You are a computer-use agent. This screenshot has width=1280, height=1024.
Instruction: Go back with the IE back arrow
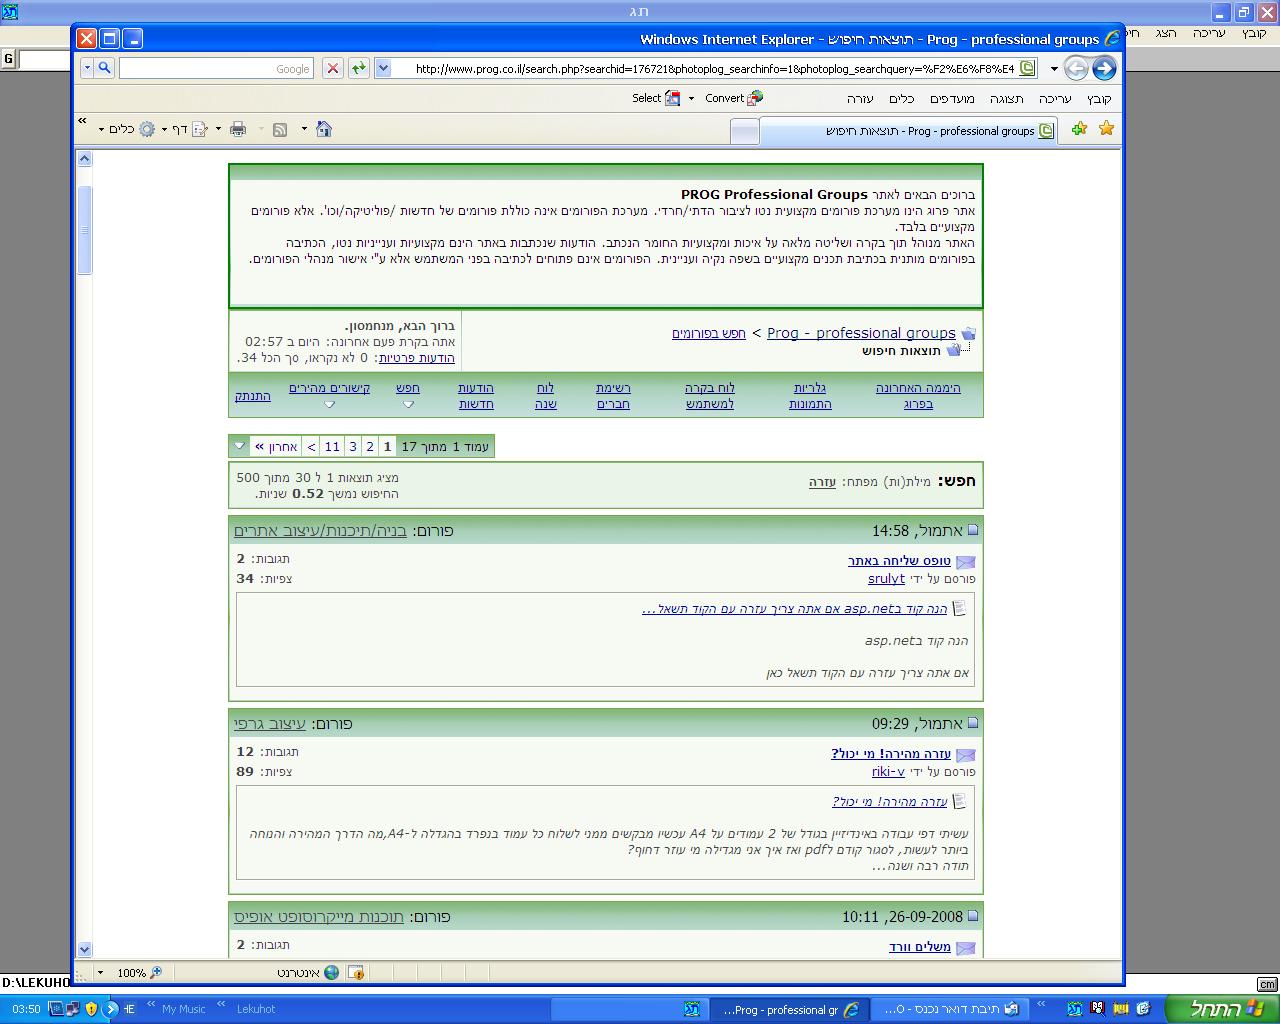point(1104,68)
